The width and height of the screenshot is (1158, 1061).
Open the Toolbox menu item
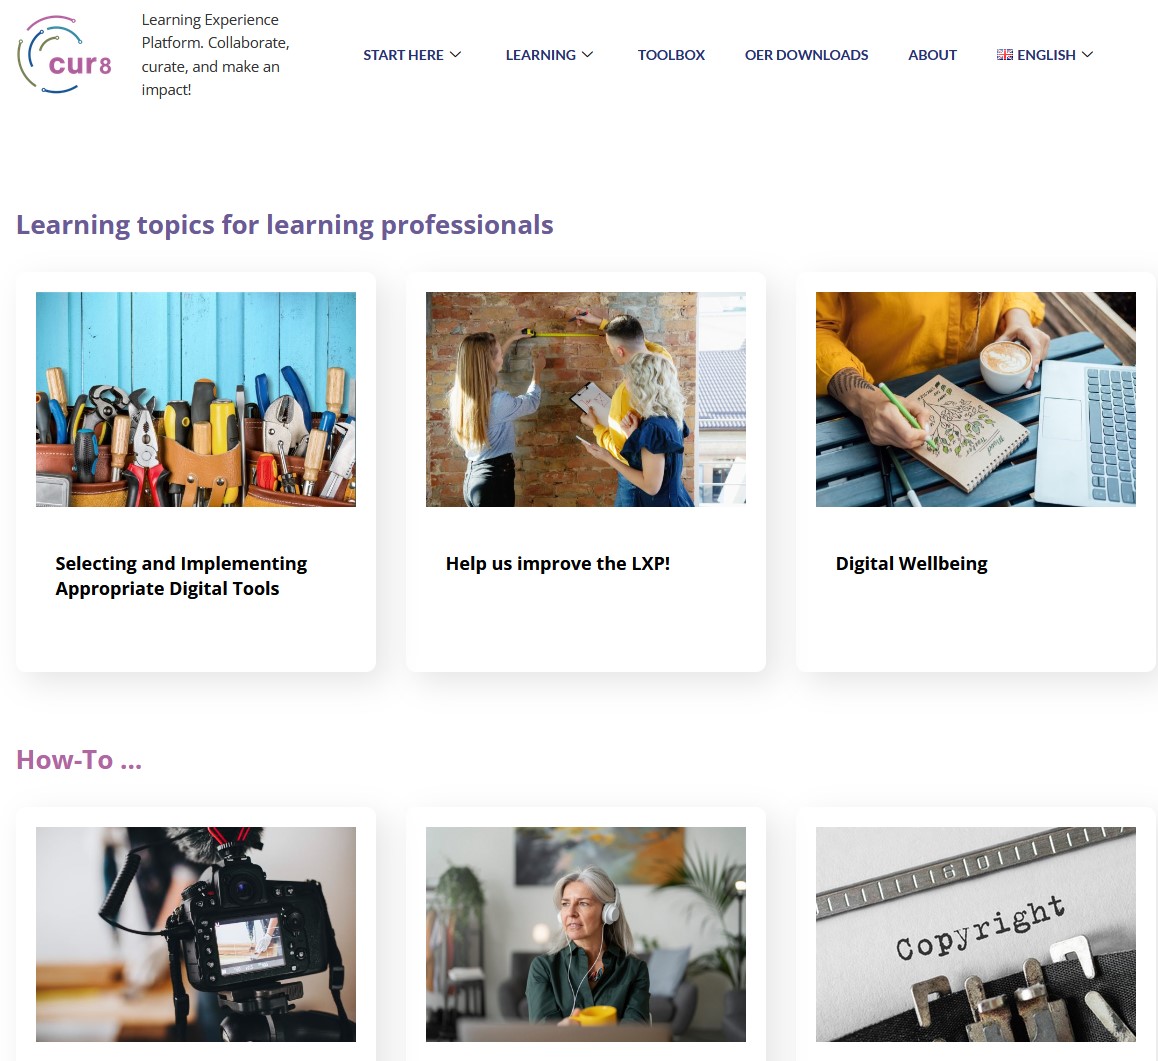pos(671,55)
